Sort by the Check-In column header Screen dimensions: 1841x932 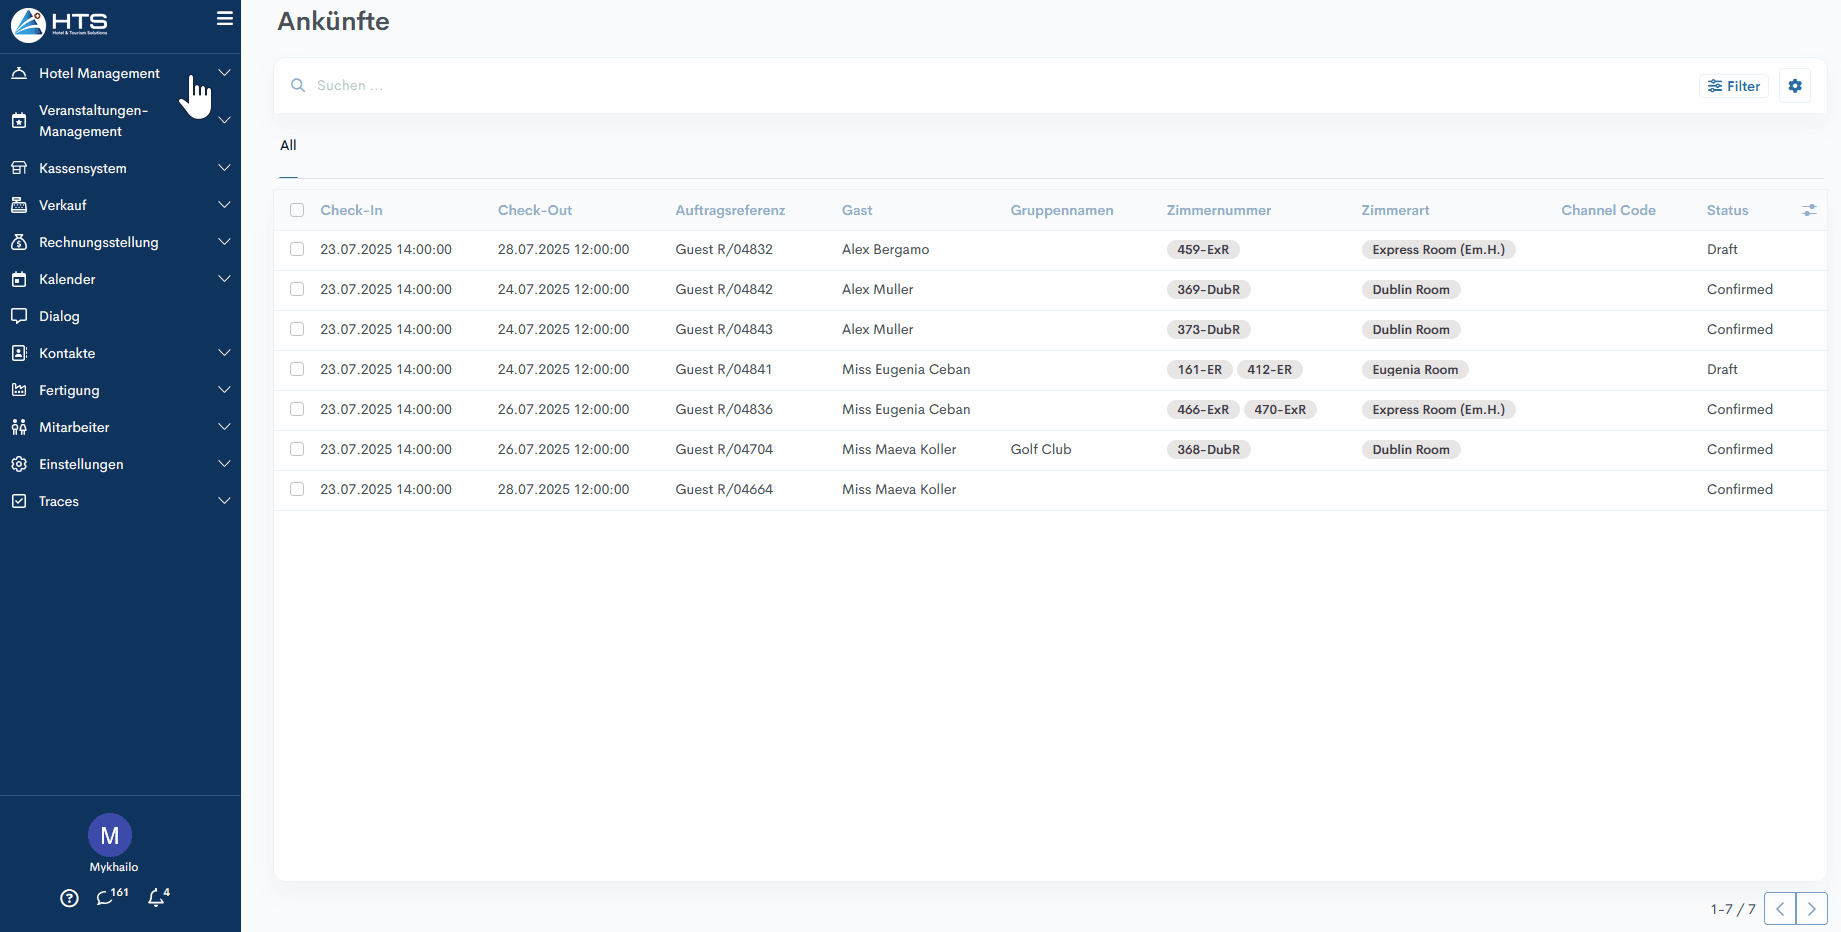tap(351, 210)
